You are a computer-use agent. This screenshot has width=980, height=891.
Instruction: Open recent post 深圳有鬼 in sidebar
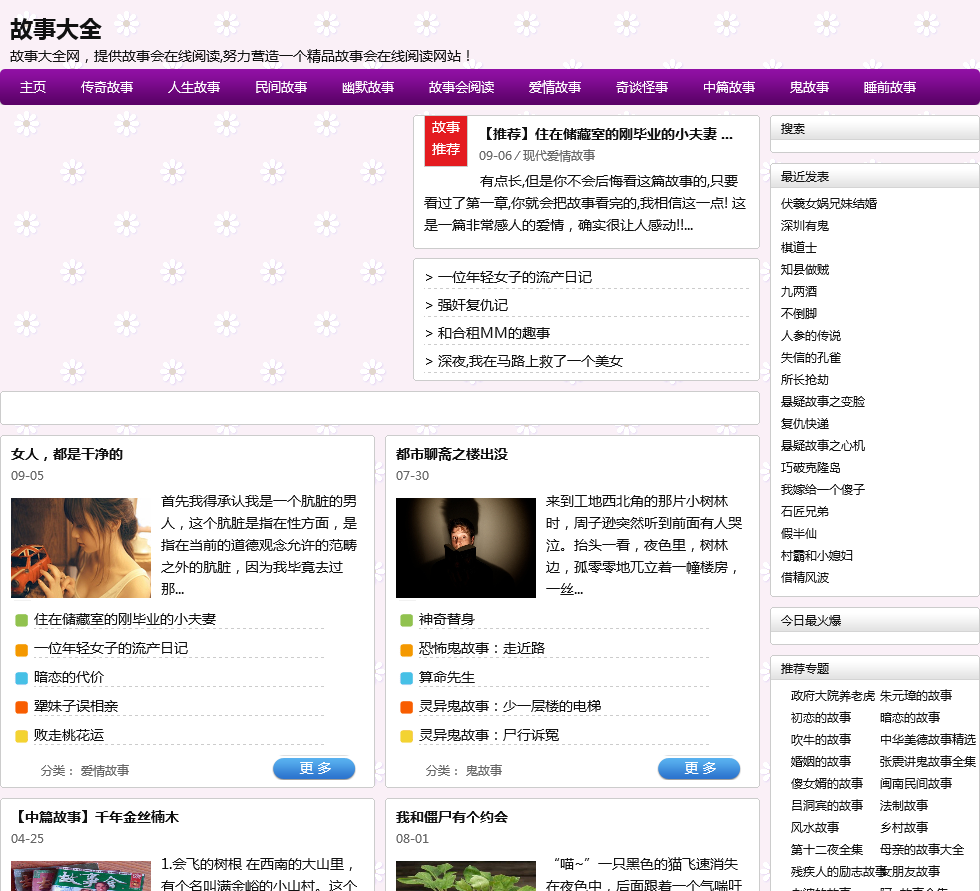pyautogui.click(x=805, y=226)
